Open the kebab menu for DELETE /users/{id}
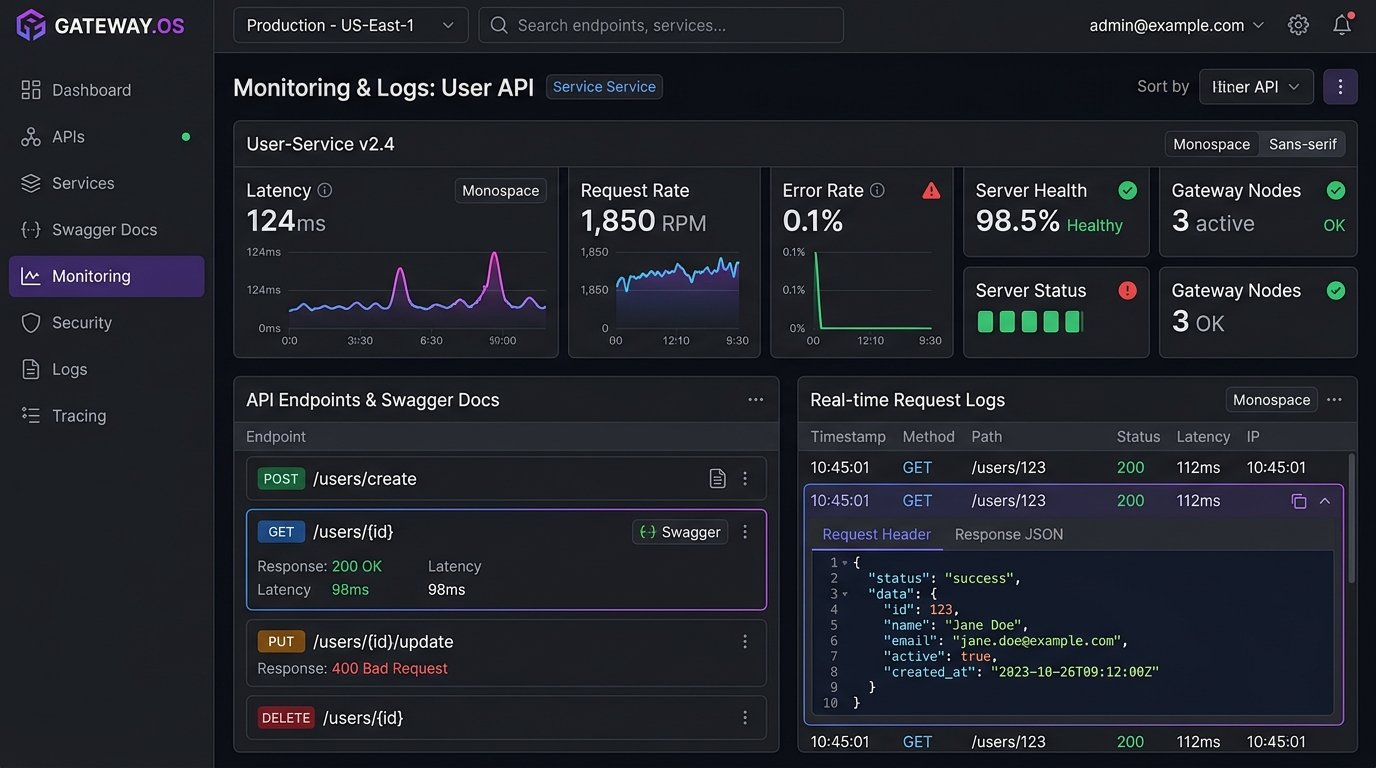Screen dimensions: 1376x768 tap(745, 718)
